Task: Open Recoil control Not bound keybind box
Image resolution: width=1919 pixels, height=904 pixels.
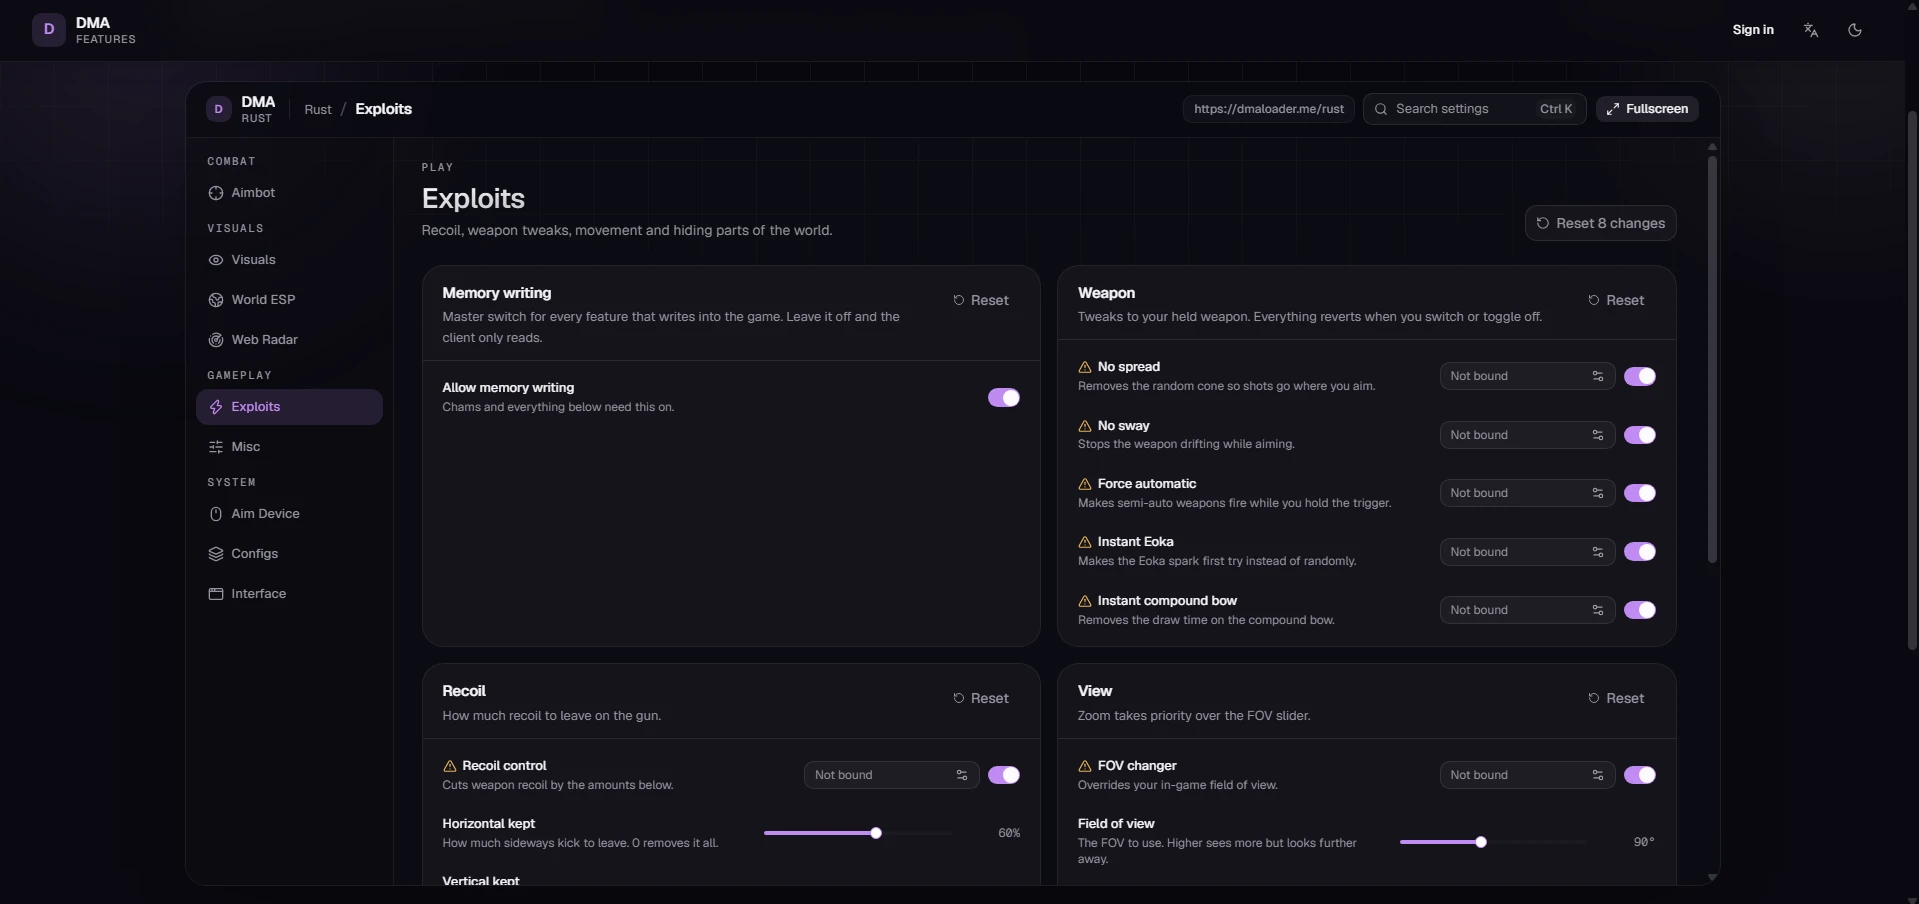Action: pyautogui.click(x=891, y=775)
